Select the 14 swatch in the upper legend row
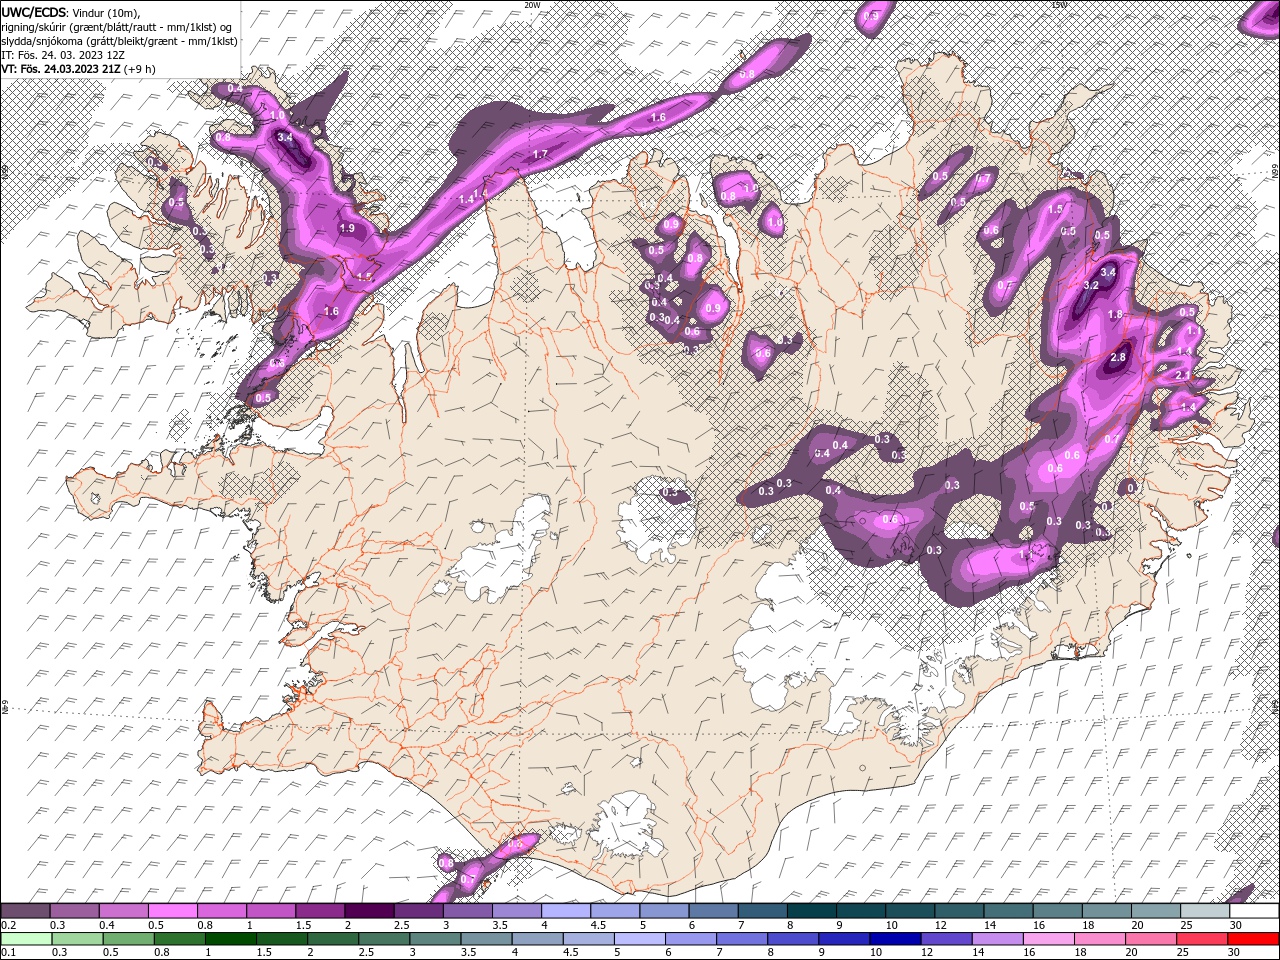The height and width of the screenshot is (960, 1280). 1008,911
